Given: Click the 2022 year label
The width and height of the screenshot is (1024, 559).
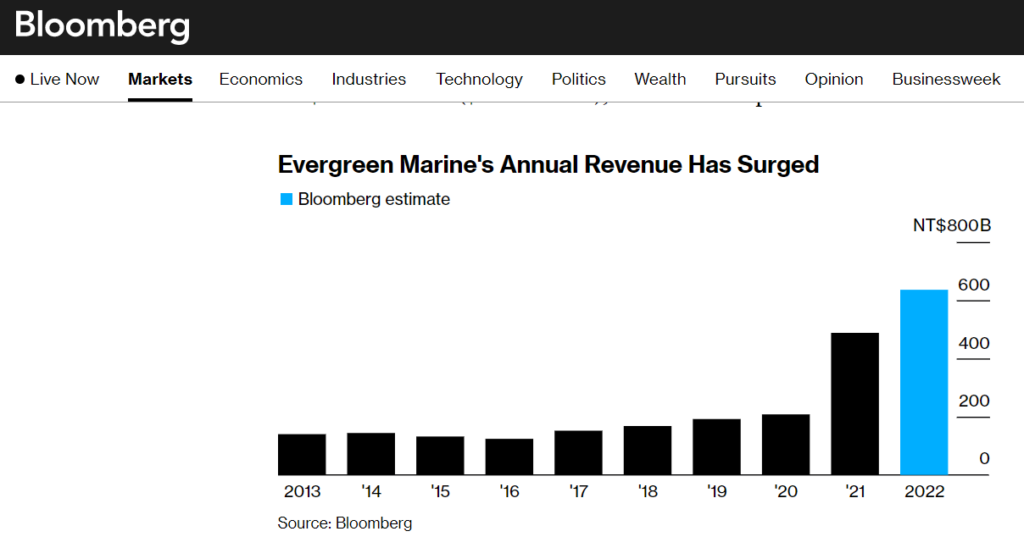Looking at the screenshot, I should tap(924, 491).
